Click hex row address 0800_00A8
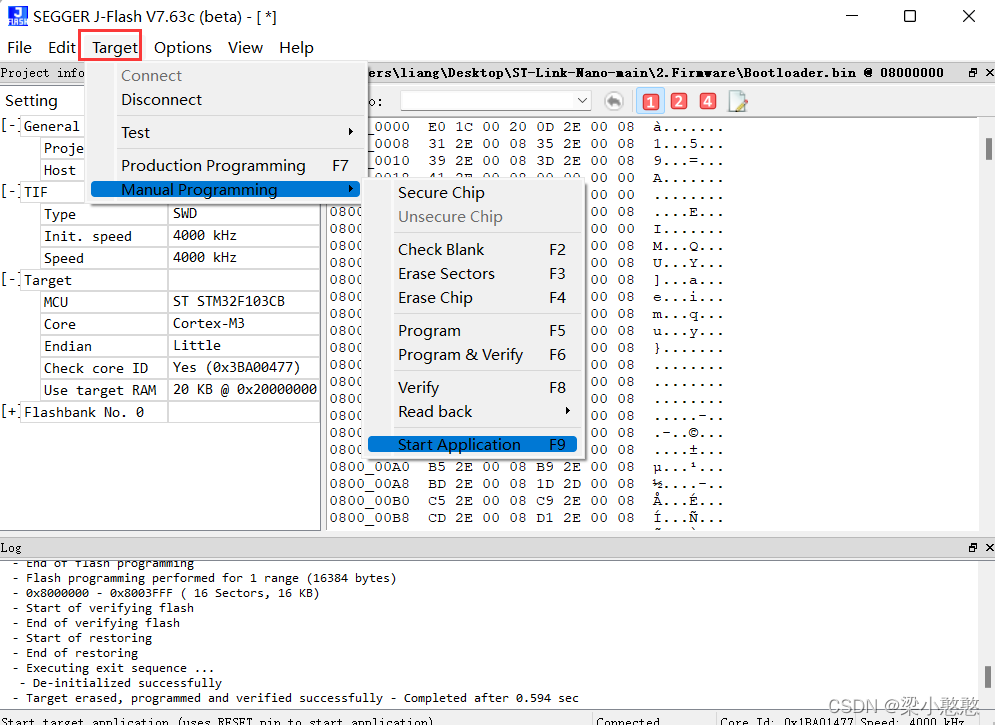 [x=369, y=484]
